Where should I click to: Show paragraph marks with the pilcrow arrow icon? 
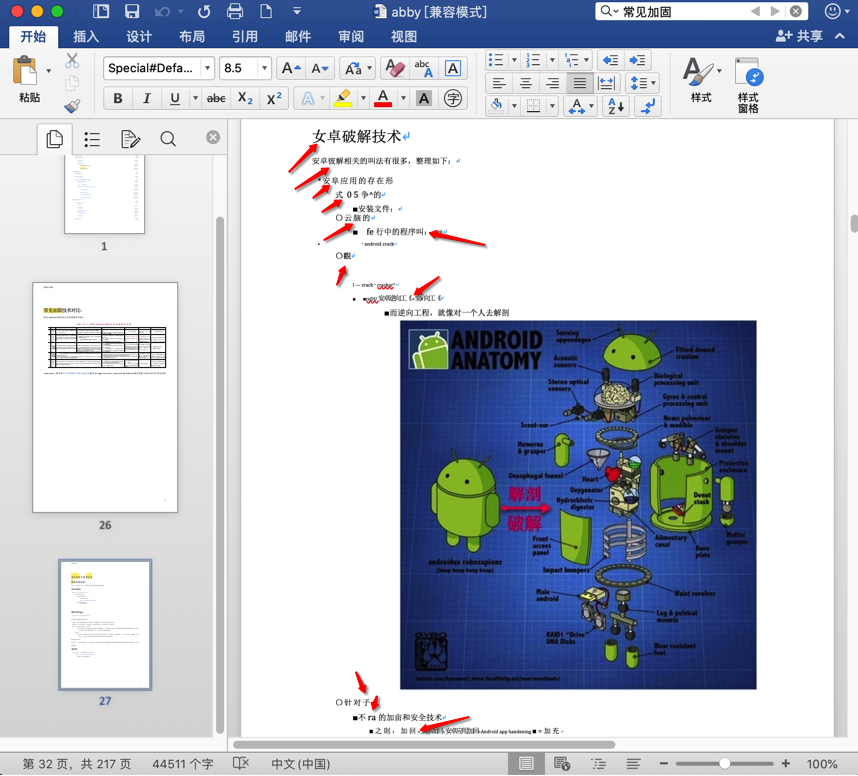(648, 106)
